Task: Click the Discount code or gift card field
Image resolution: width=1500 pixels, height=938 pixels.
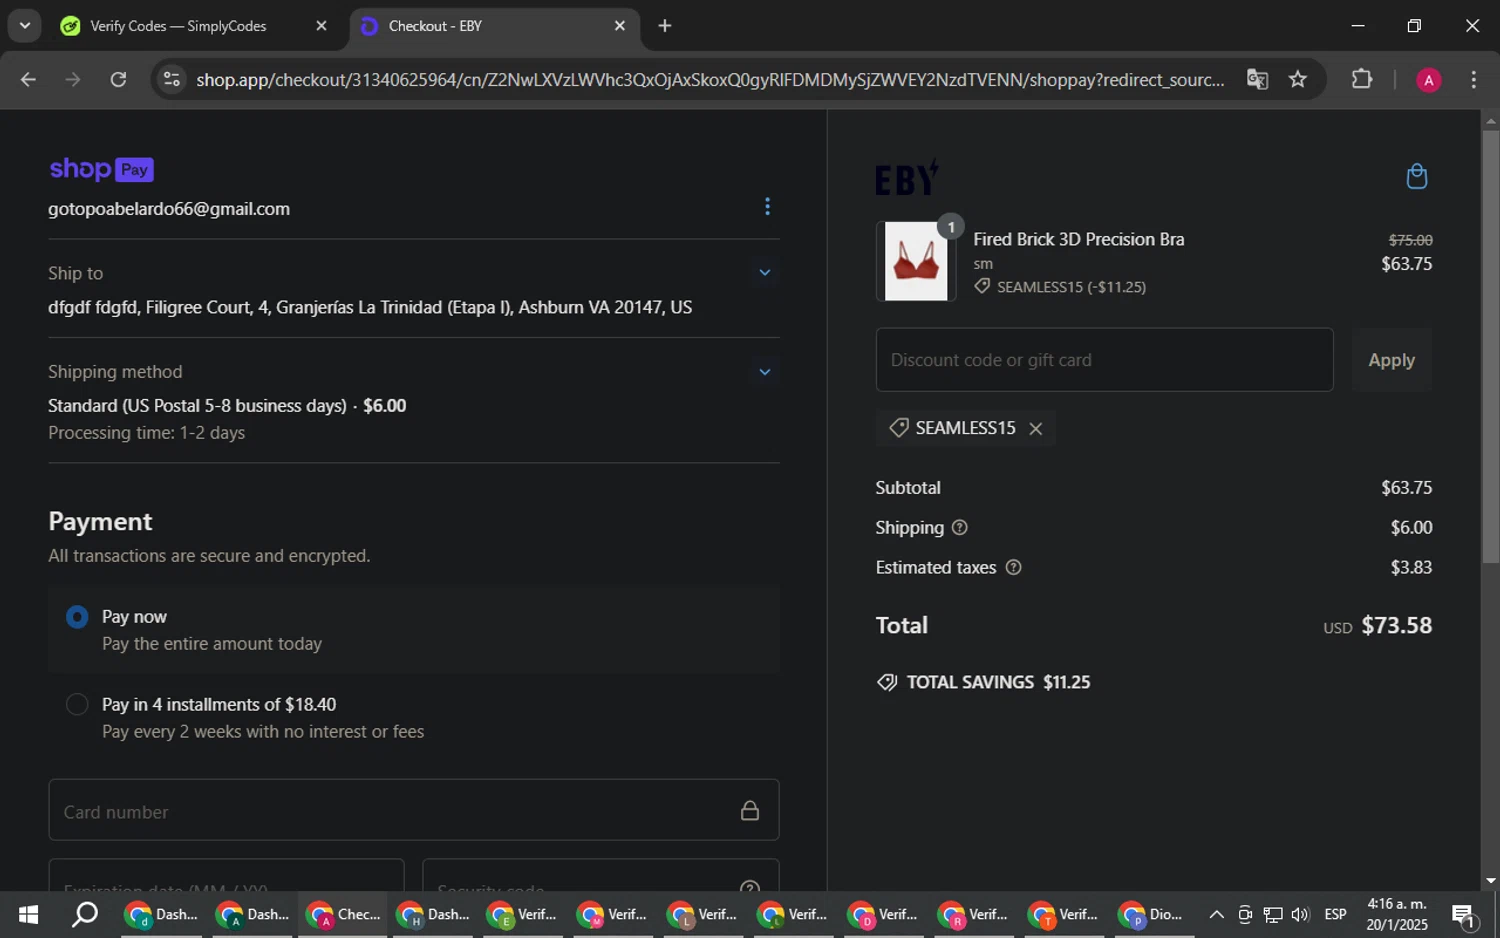Action: [1104, 360]
